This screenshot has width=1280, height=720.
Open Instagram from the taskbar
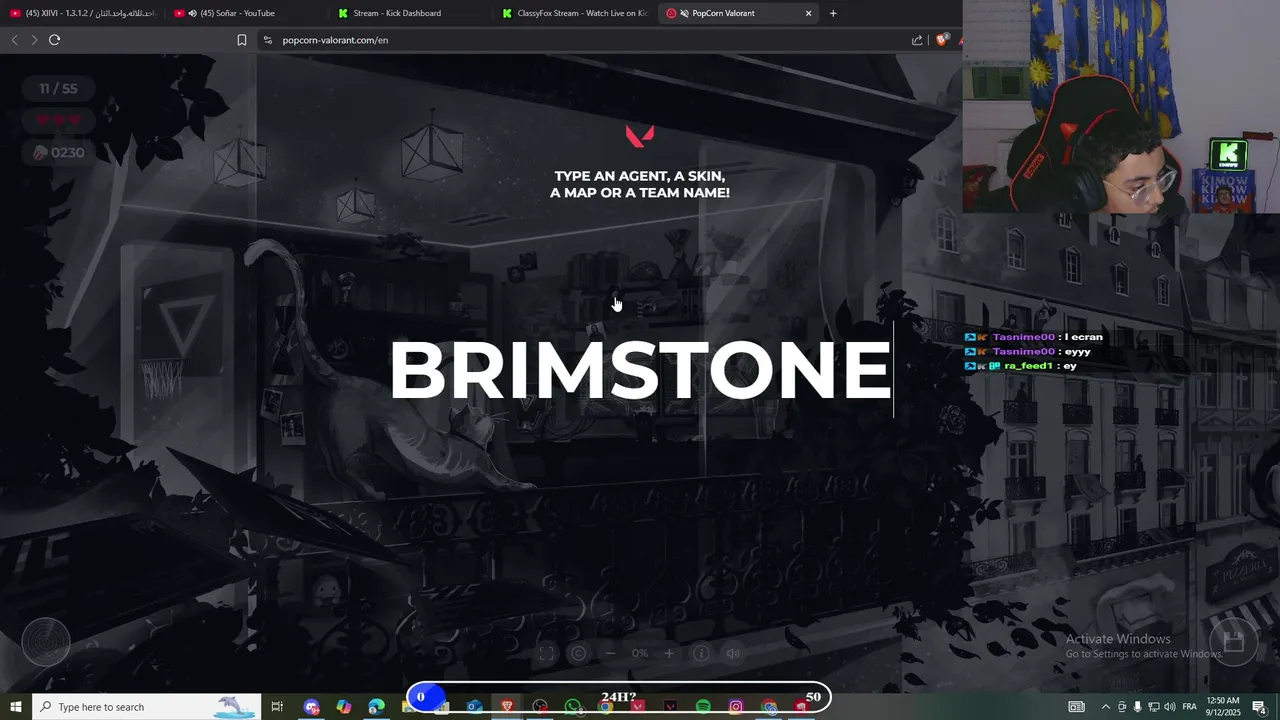[736, 707]
